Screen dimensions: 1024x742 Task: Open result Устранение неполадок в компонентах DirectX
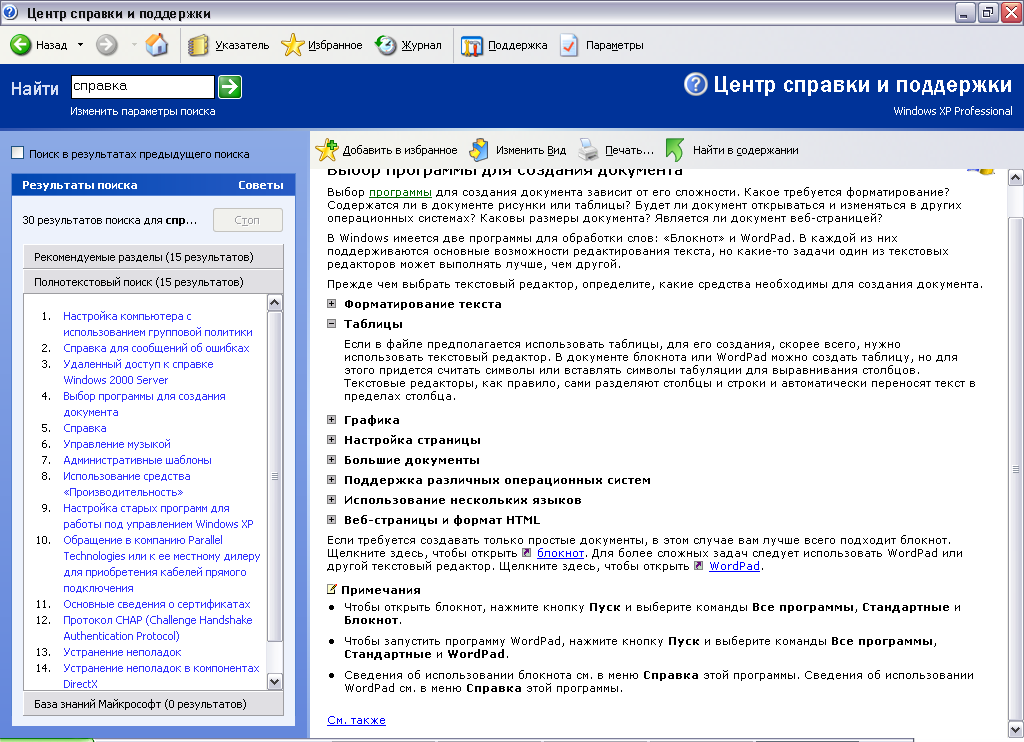coord(161,675)
